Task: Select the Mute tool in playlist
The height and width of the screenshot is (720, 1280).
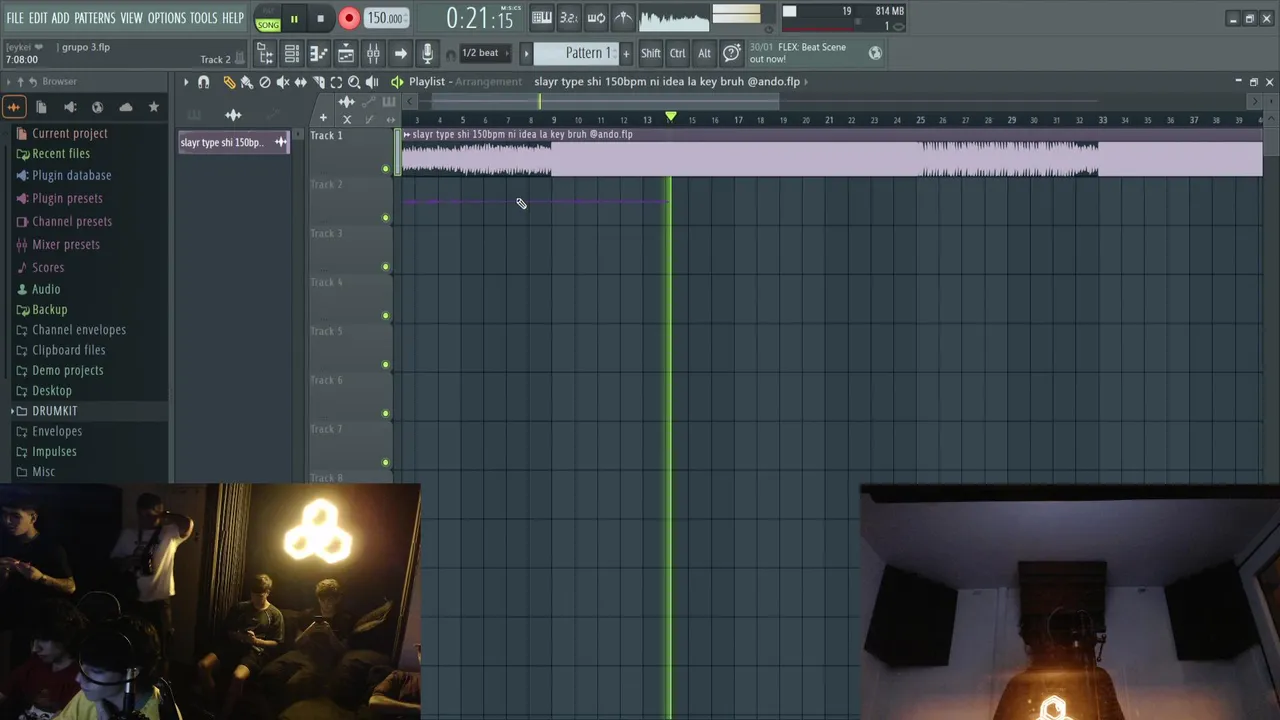Action: [x=283, y=82]
